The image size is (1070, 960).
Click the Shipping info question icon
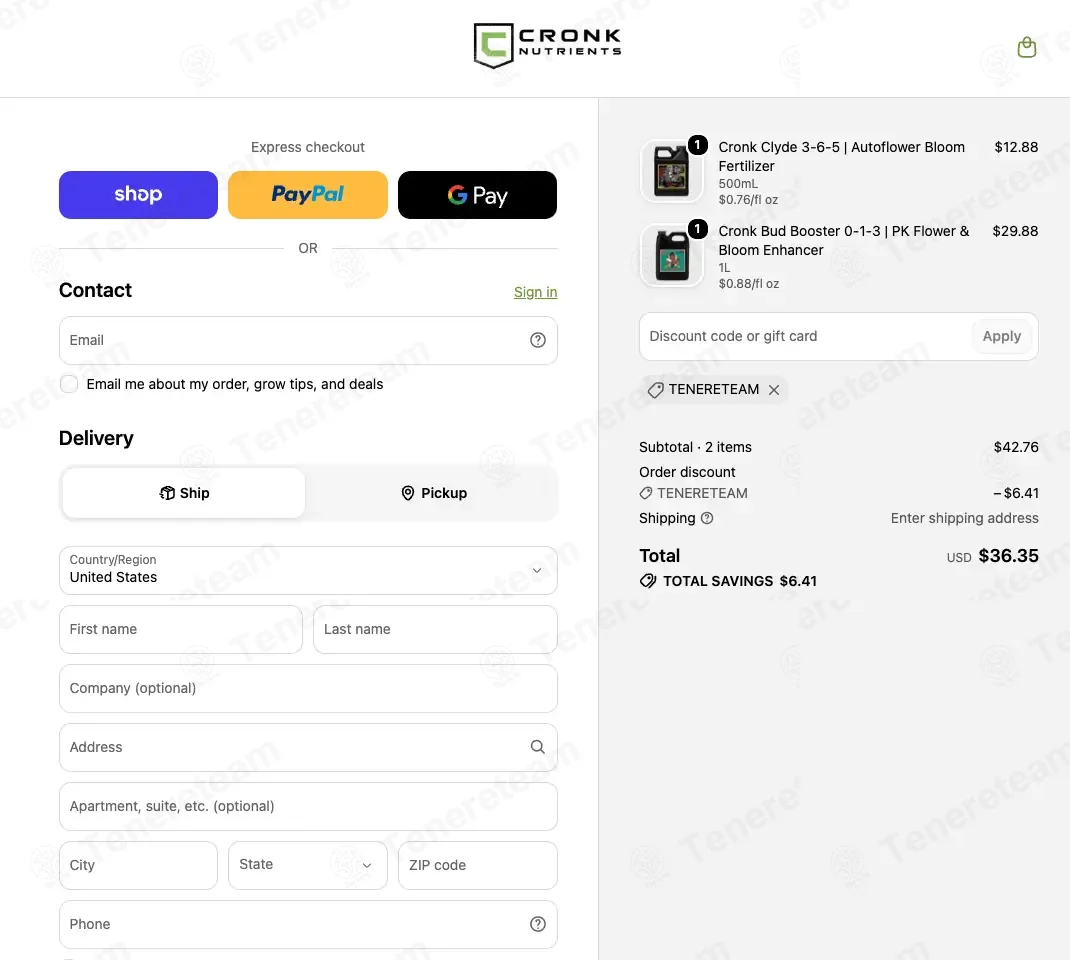coord(707,518)
